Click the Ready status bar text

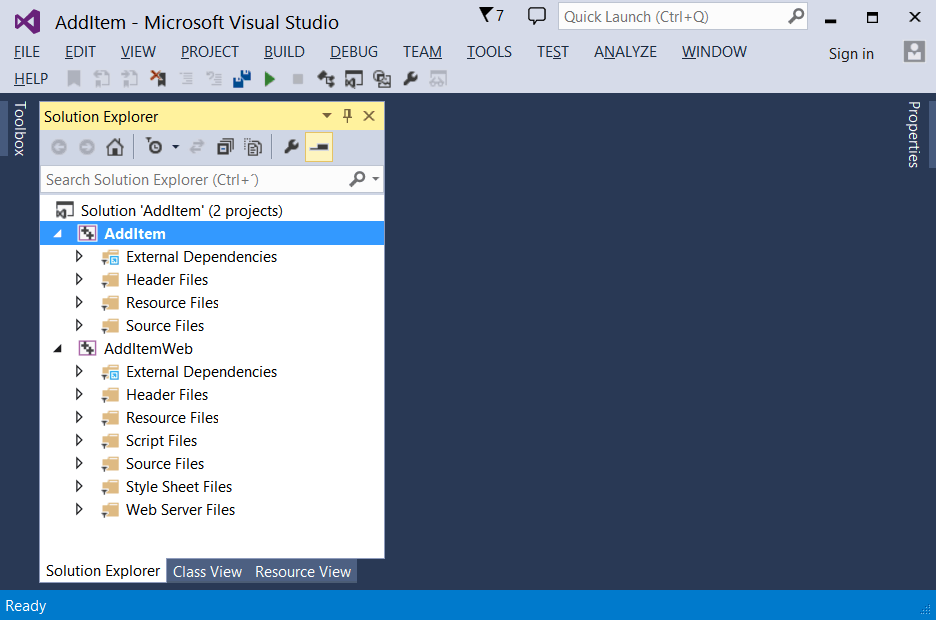(x=26, y=606)
